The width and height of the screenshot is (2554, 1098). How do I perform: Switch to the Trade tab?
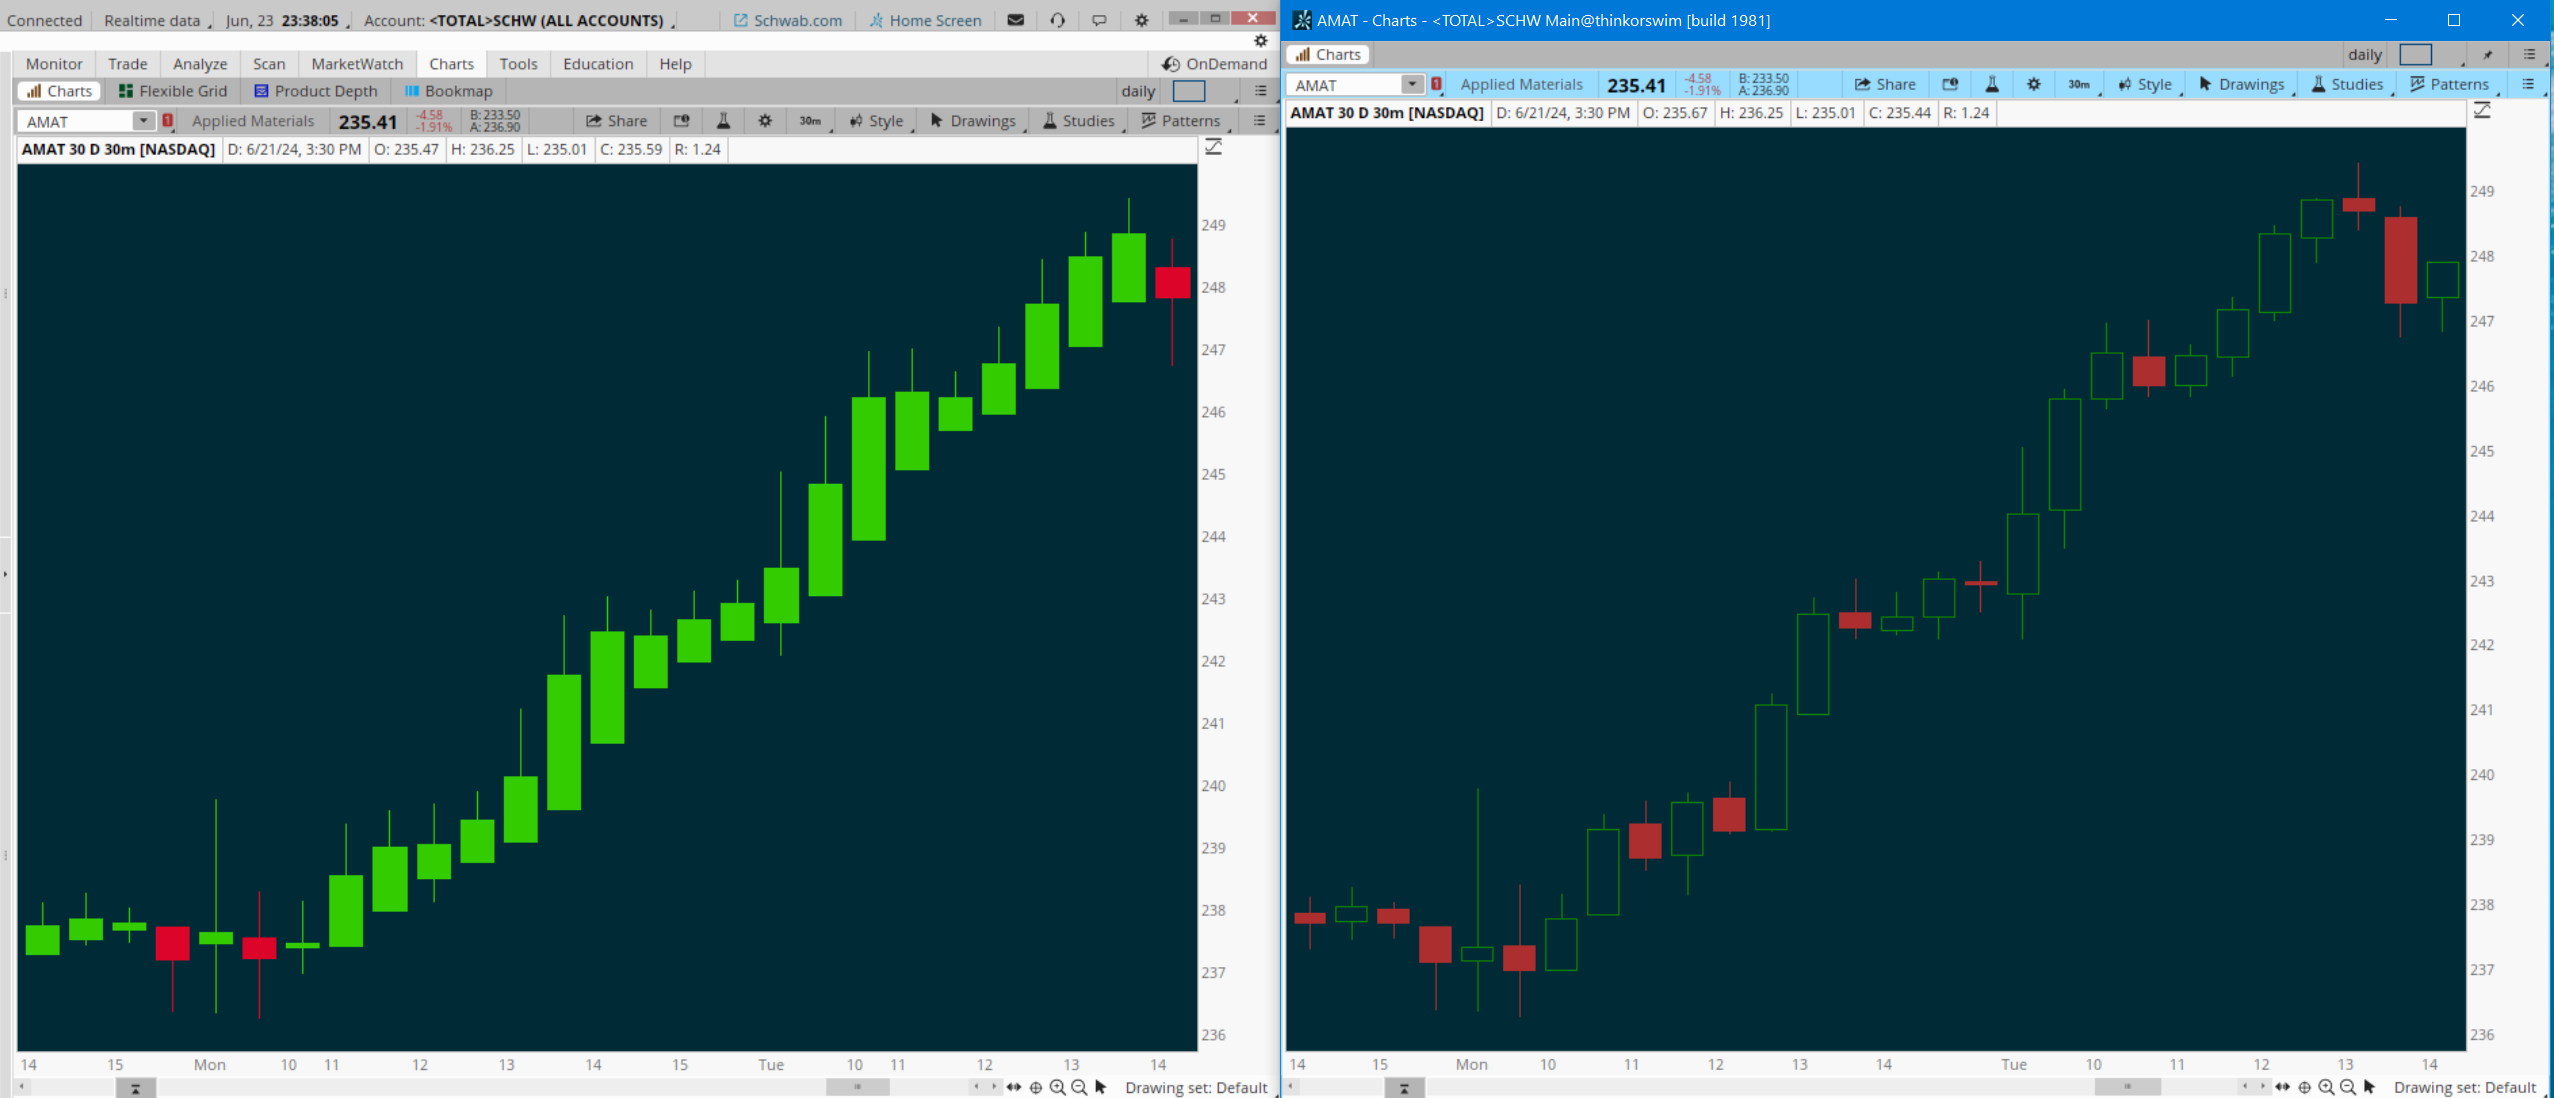pos(128,64)
